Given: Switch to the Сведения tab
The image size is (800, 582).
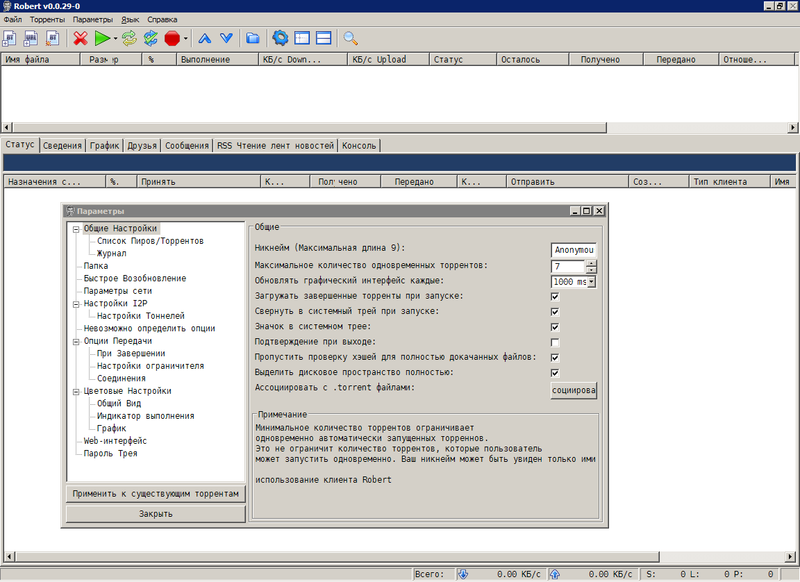Looking at the screenshot, I should coord(62,145).
